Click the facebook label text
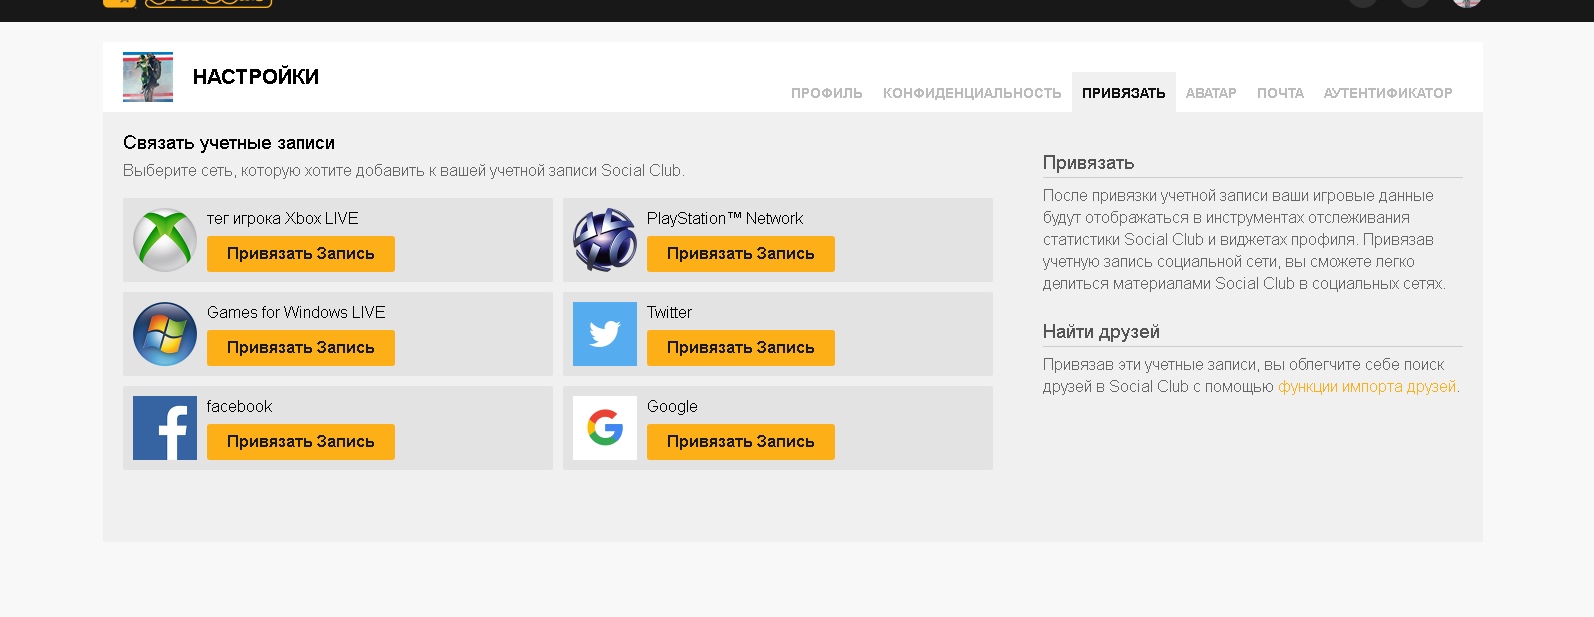1594x617 pixels. [x=239, y=406]
